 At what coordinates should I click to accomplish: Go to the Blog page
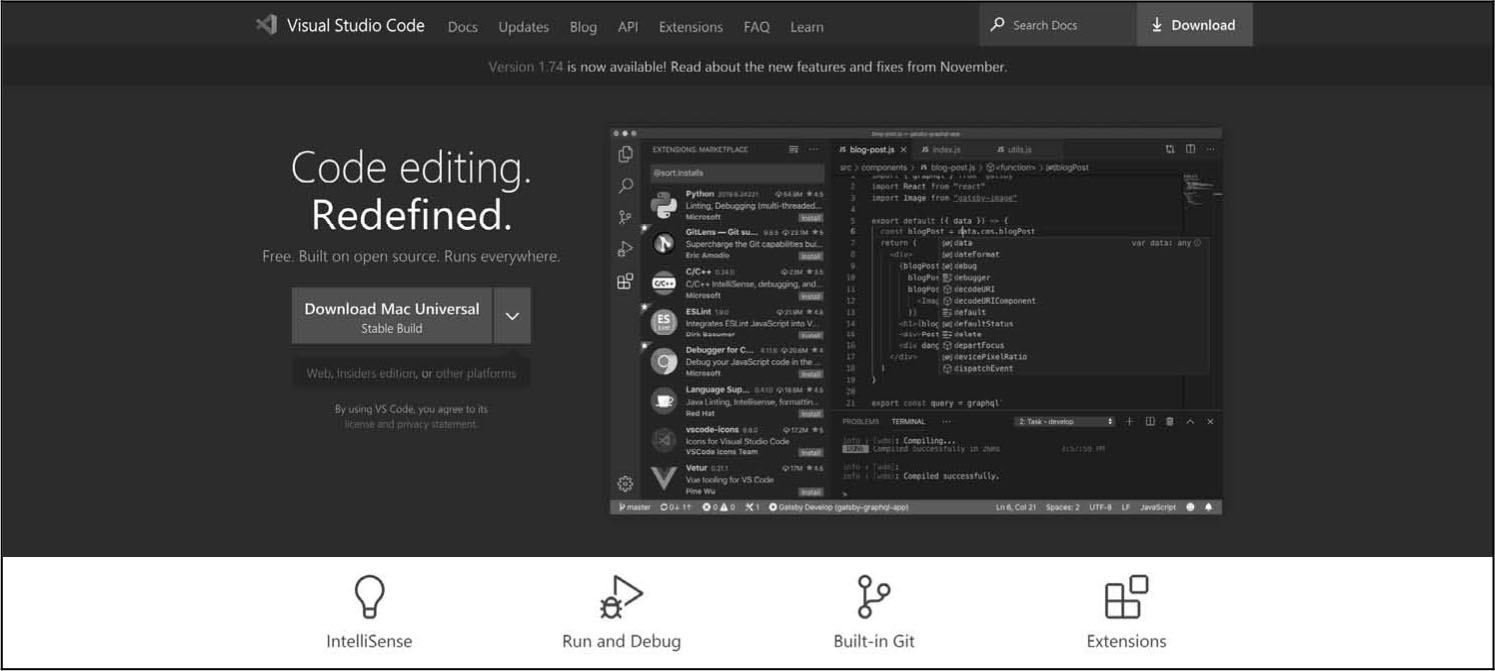pyautogui.click(x=583, y=27)
